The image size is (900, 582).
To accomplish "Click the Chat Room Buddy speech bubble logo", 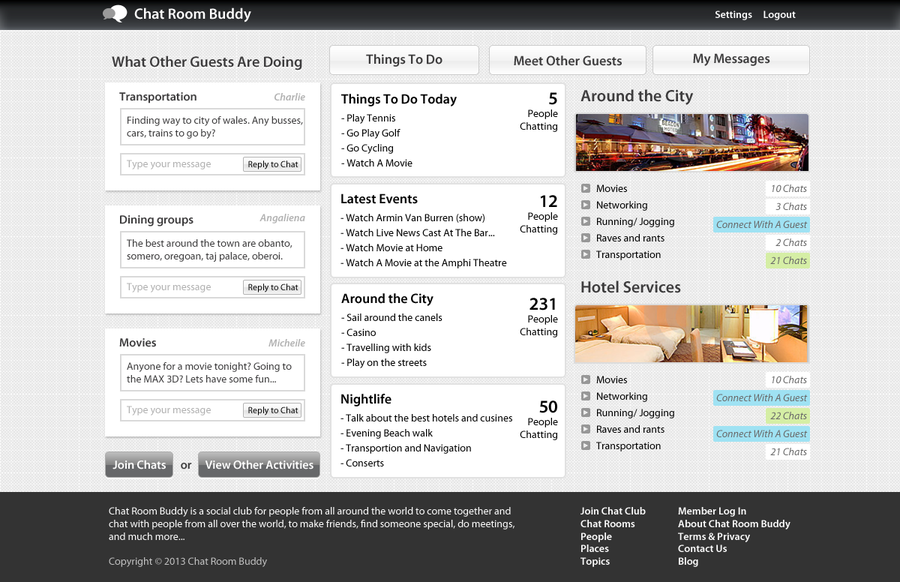I will pos(115,14).
